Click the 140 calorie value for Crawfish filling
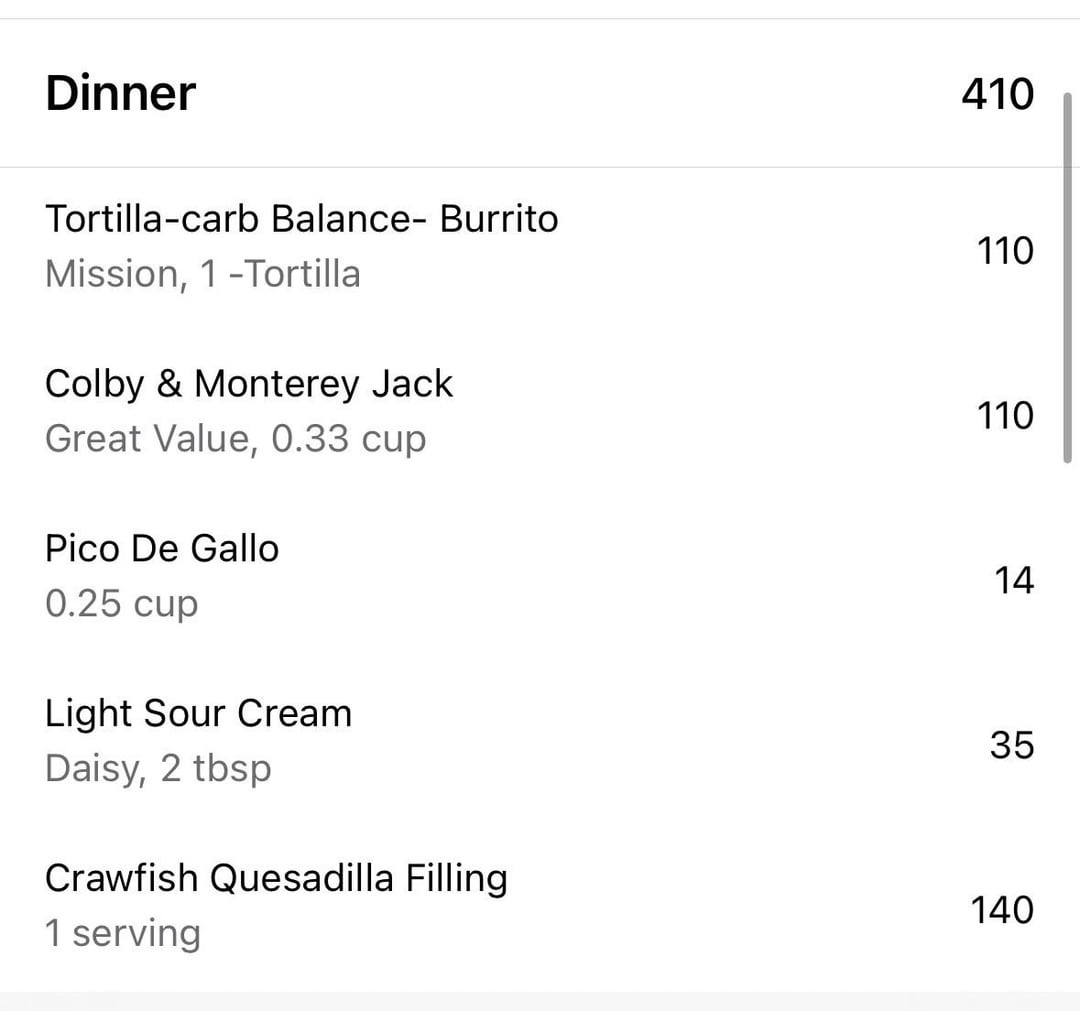Viewport: 1080px width, 1011px height. (x=1002, y=910)
